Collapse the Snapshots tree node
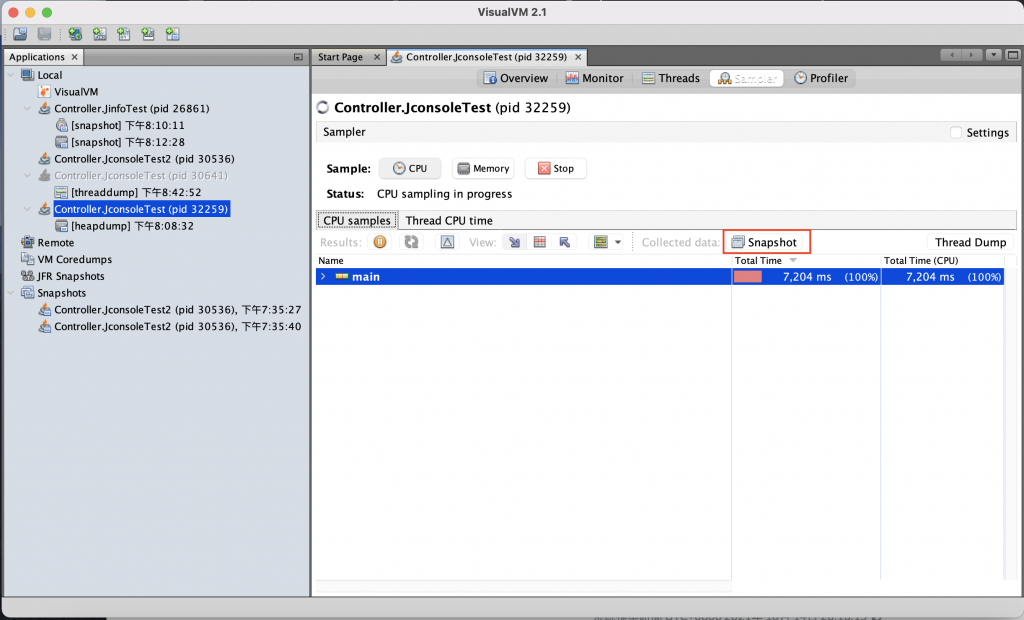Image resolution: width=1024 pixels, height=620 pixels. pyautogui.click(x=10, y=293)
